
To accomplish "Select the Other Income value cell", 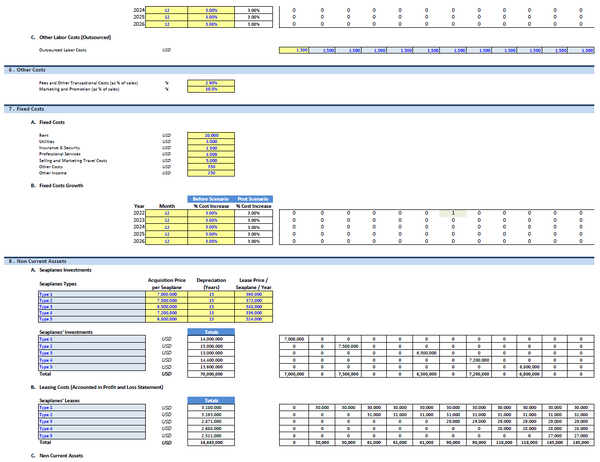I will 211,173.
